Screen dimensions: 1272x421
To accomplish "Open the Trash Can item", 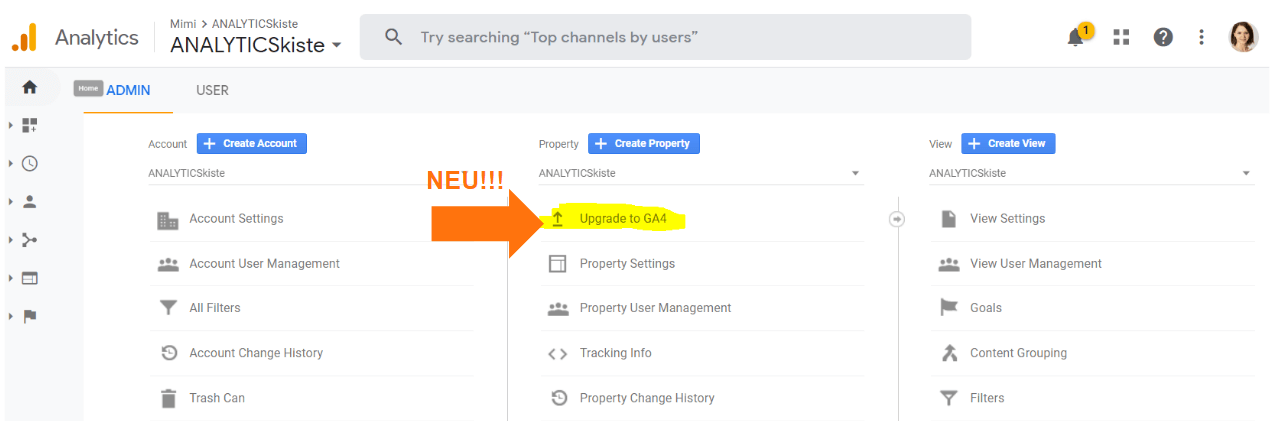I will [217, 398].
